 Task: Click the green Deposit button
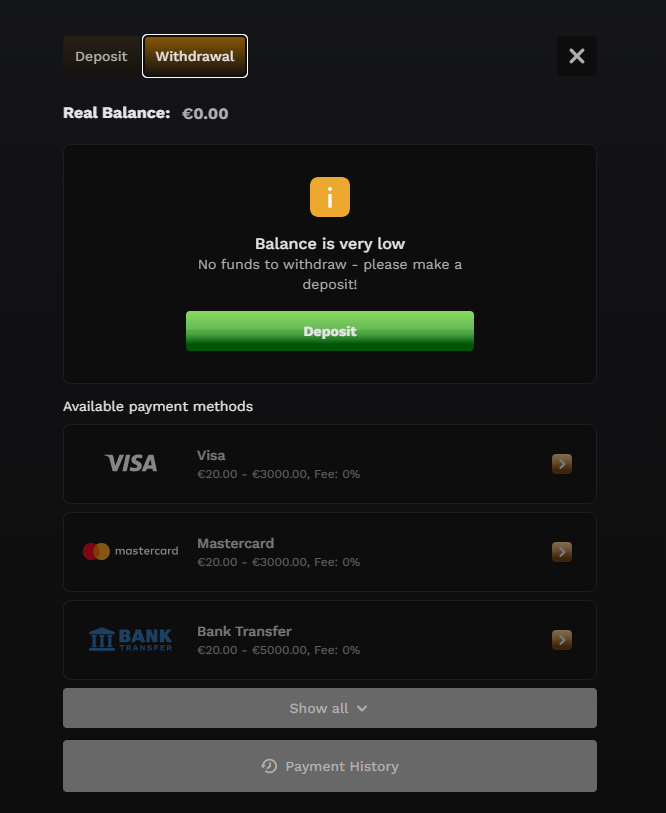(x=330, y=331)
